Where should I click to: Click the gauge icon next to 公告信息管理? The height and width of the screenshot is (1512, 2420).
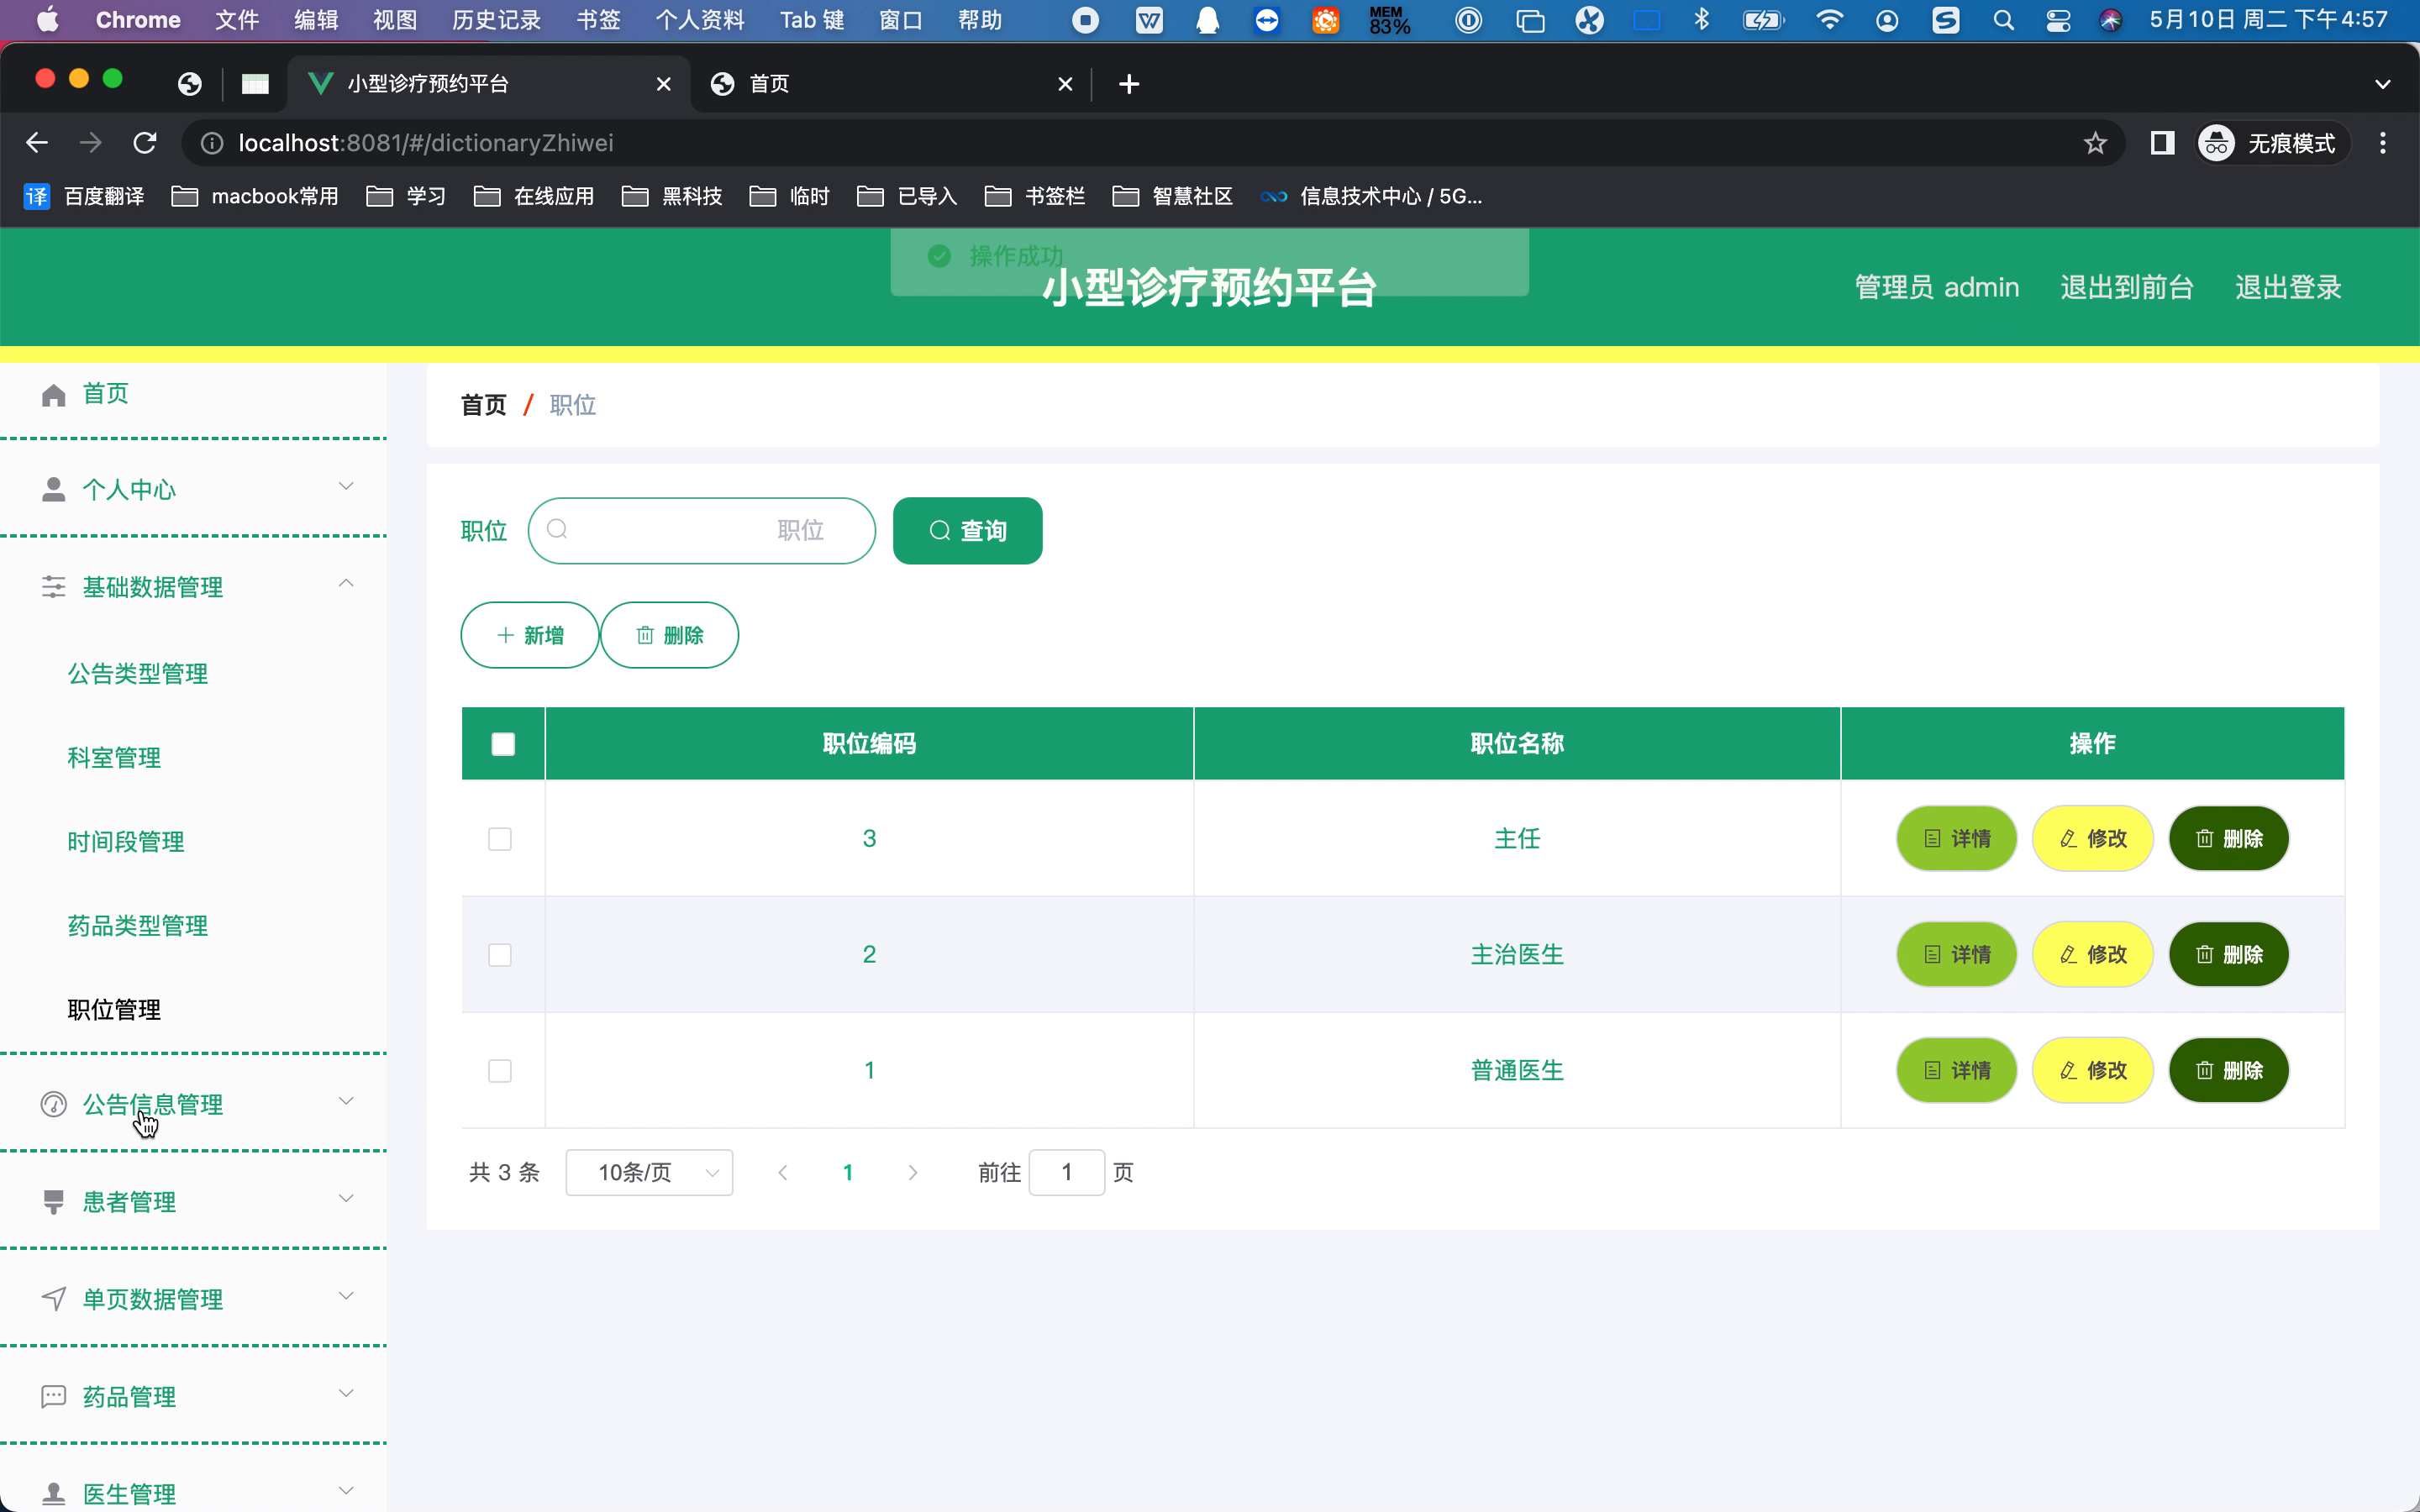pos(53,1104)
